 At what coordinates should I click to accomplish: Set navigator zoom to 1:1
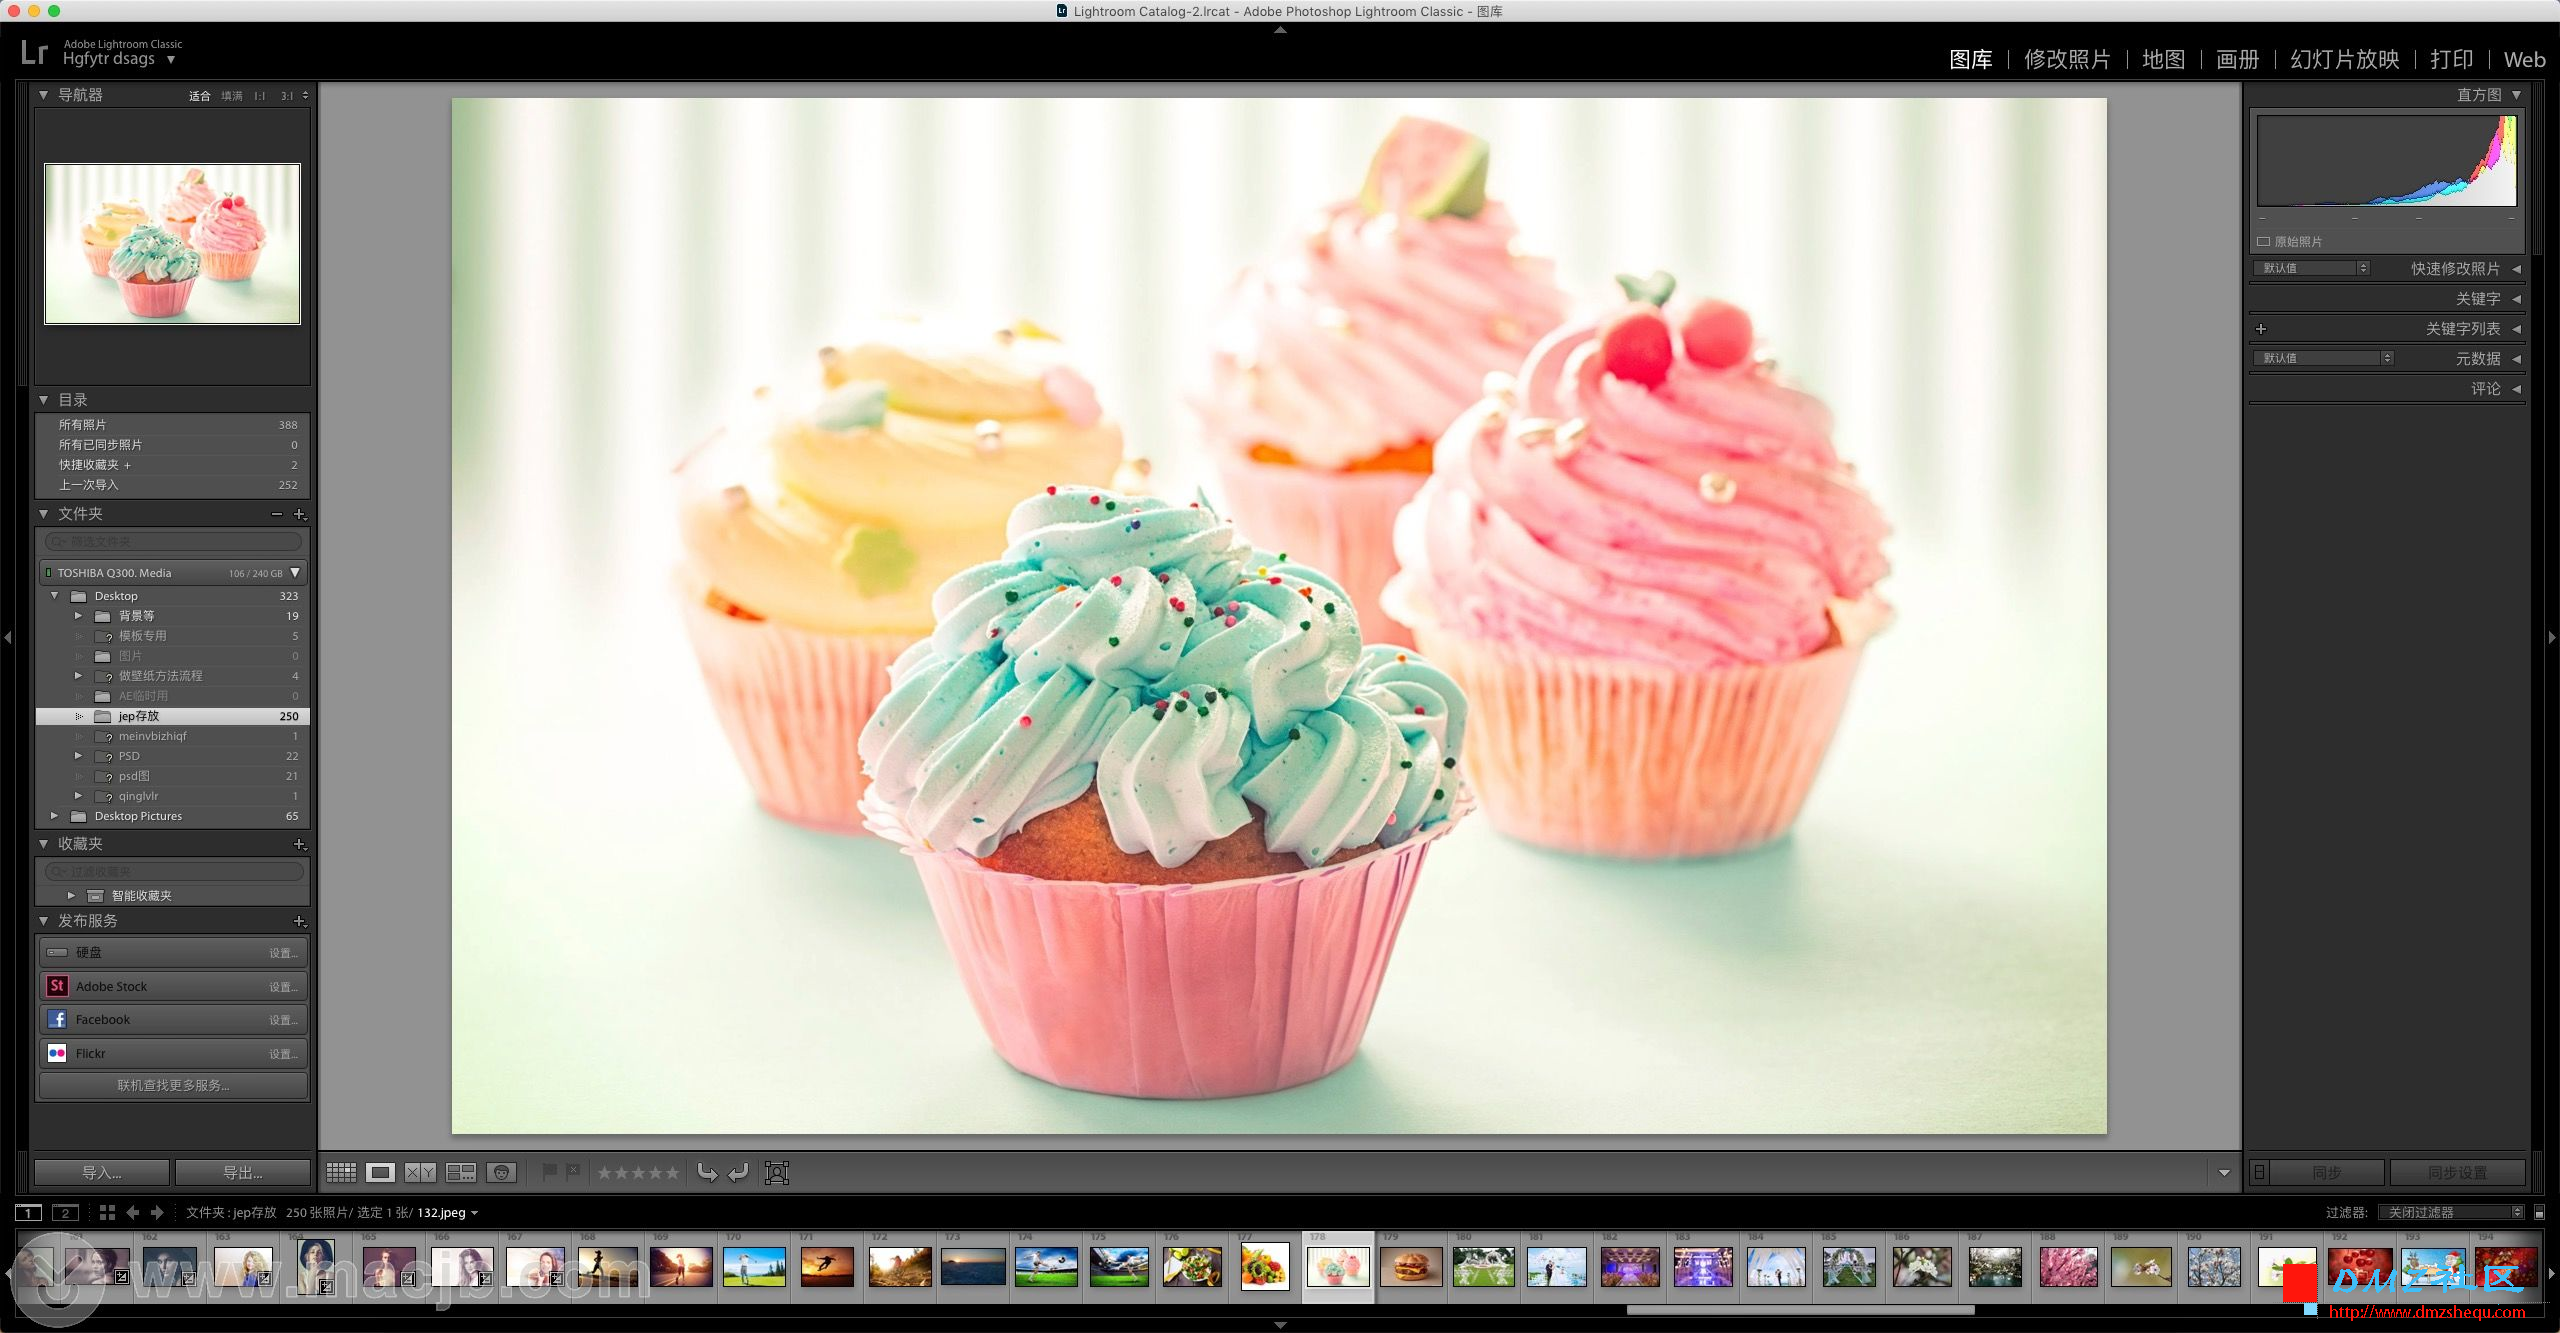pos(260,96)
